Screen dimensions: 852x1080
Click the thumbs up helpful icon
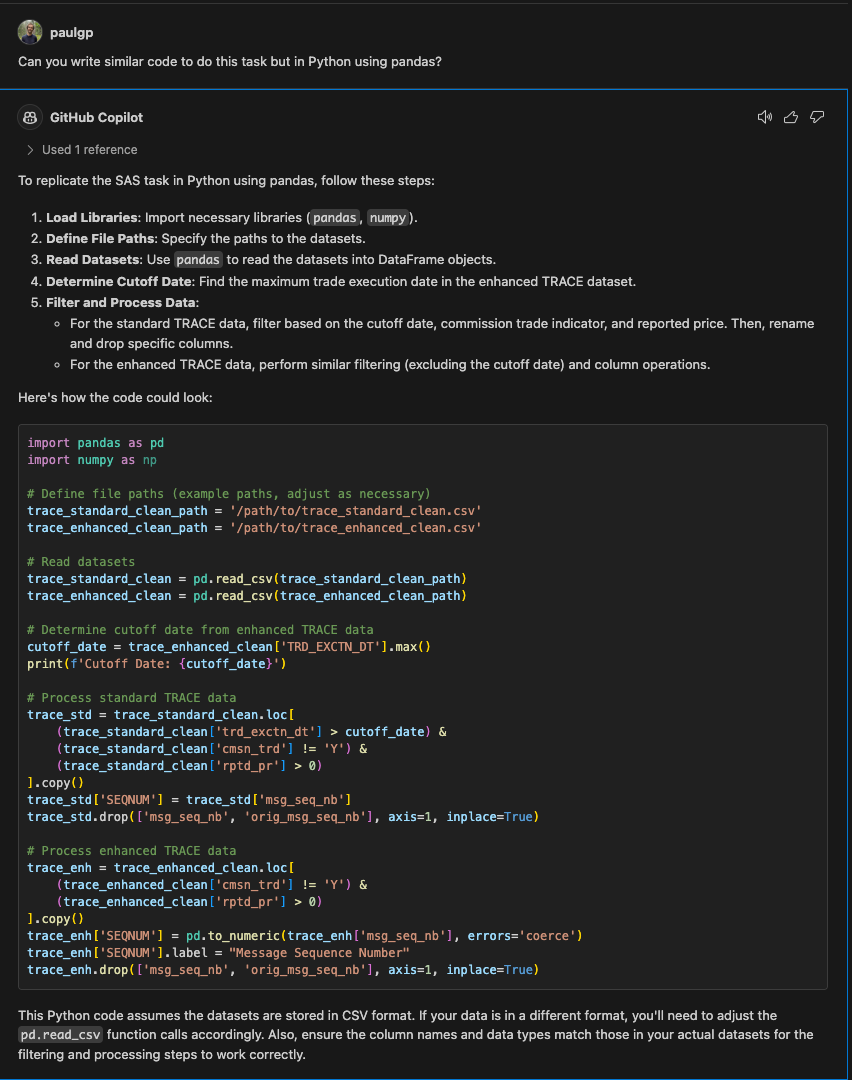point(791,117)
